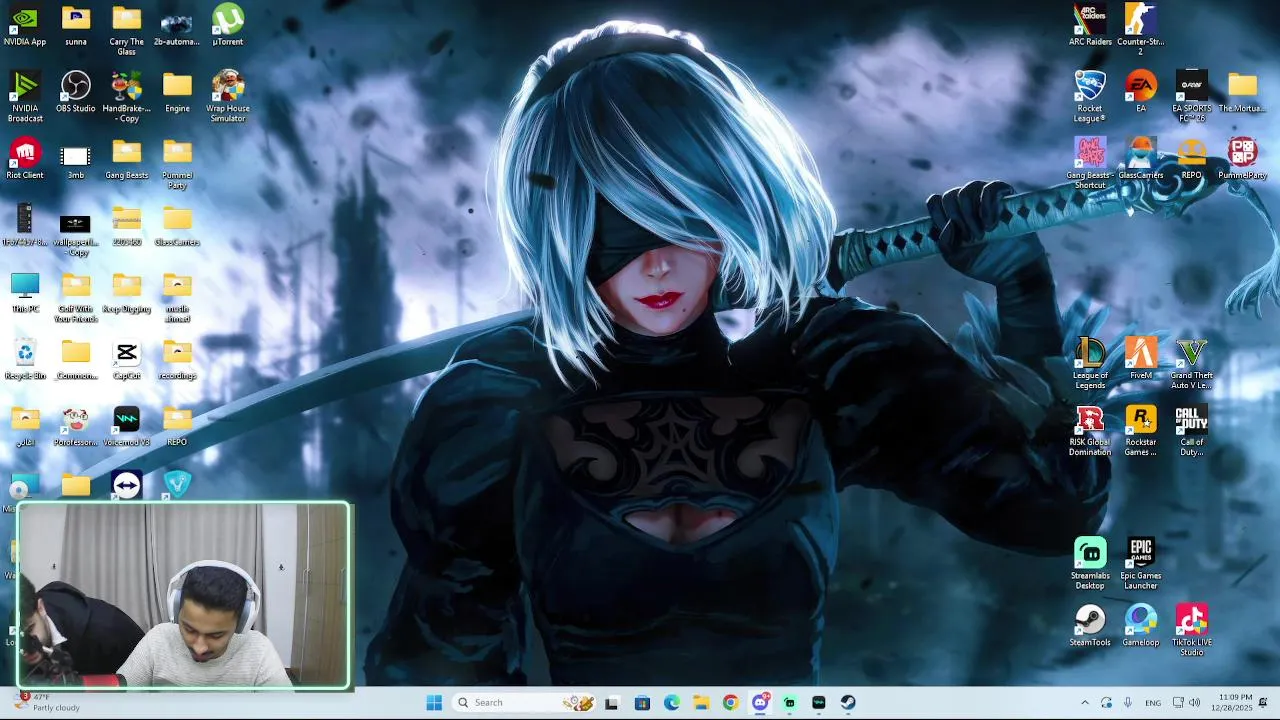Launch ARC Raiders shortcut
The height and width of the screenshot is (720, 1280).
(1090, 27)
